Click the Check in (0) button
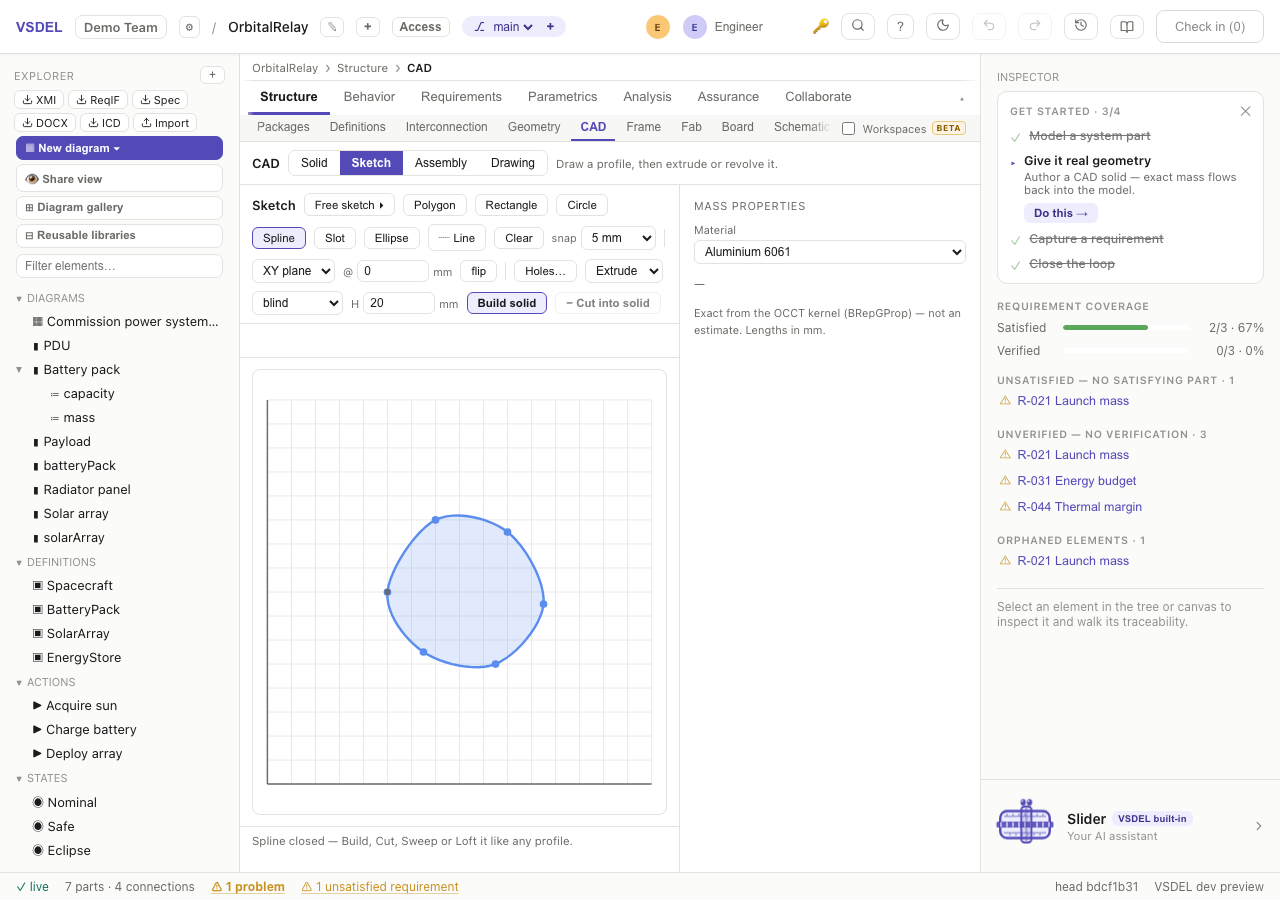Screen dimensions: 1280x900 pos(1210,27)
